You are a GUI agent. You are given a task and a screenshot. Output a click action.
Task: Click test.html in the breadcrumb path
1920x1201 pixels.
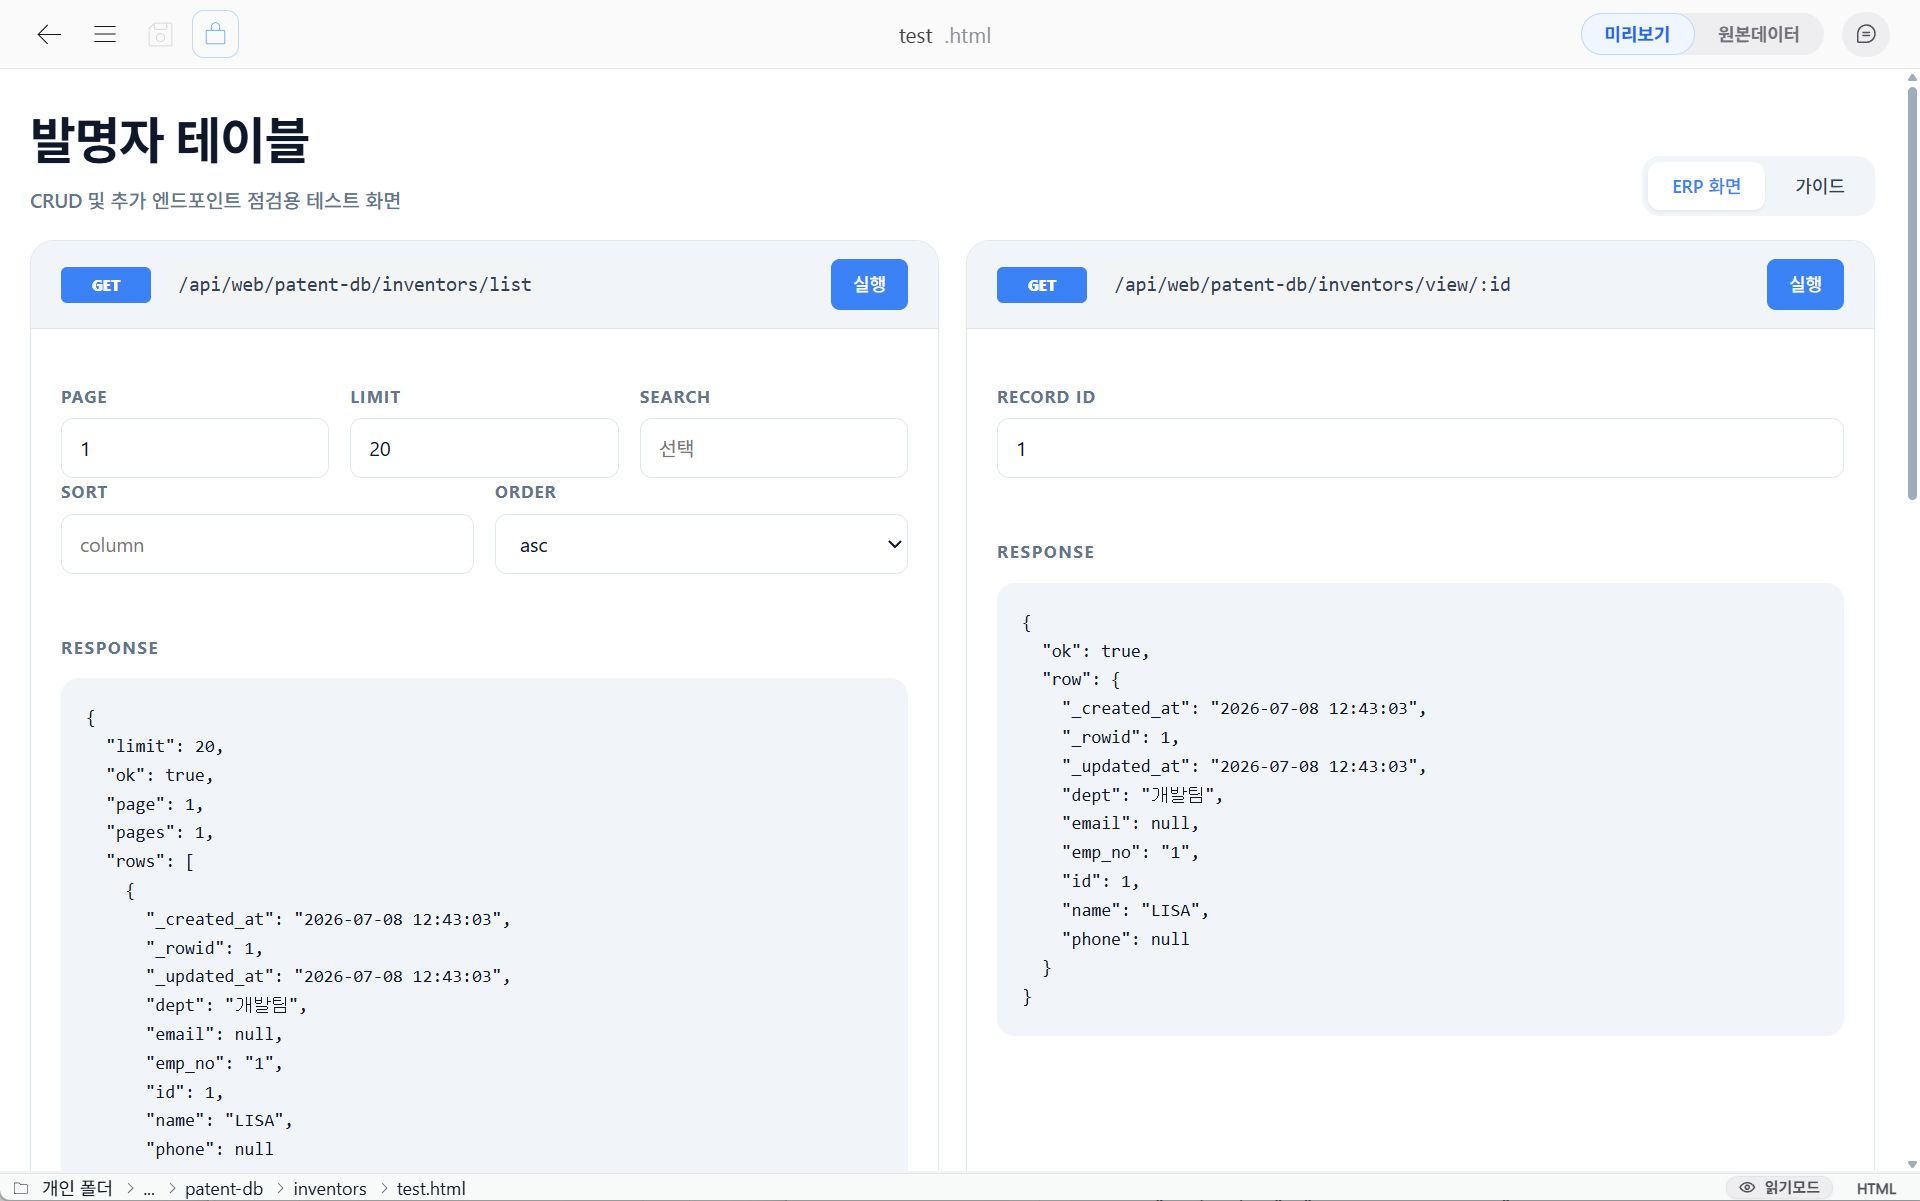pos(431,1188)
